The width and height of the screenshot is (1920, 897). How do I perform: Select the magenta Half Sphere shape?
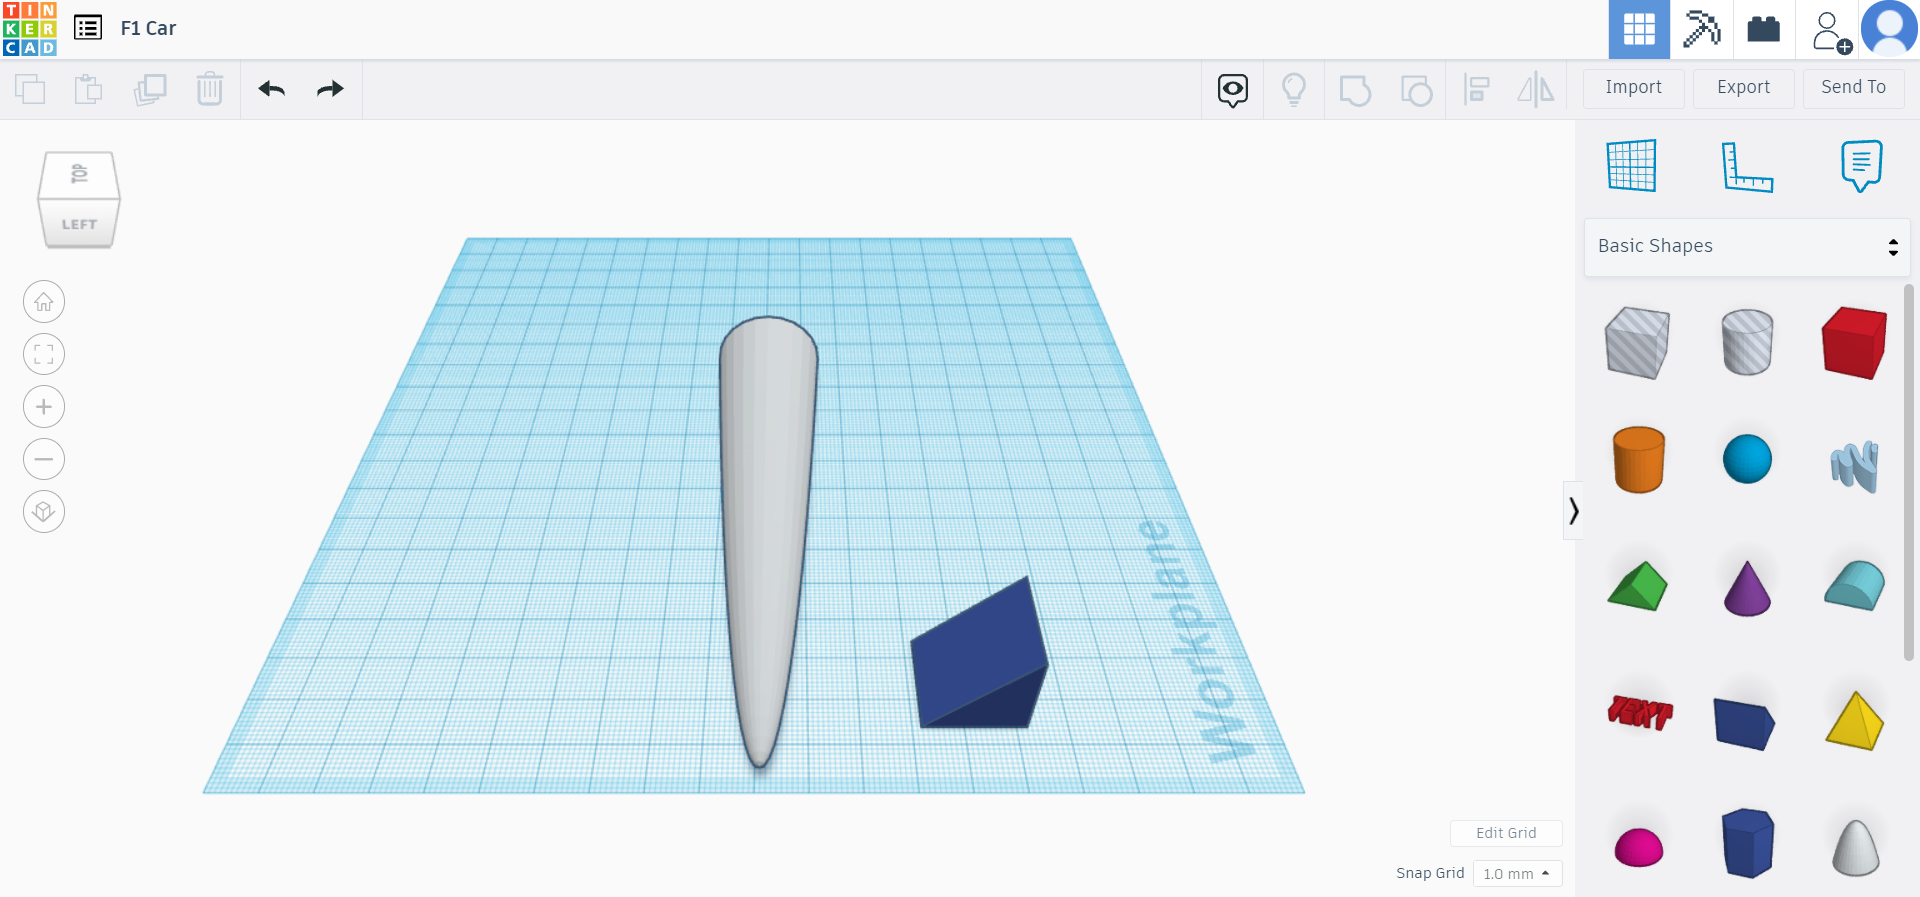[1639, 847]
